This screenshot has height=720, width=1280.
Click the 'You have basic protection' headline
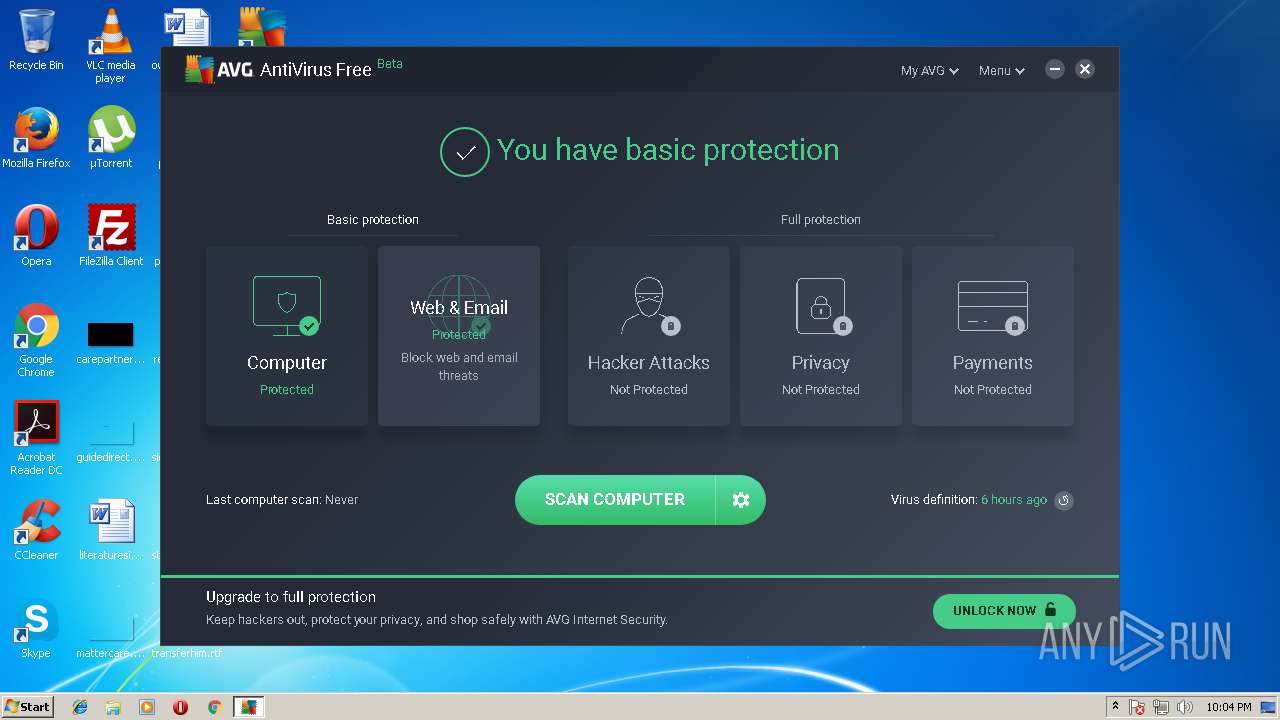668,150
